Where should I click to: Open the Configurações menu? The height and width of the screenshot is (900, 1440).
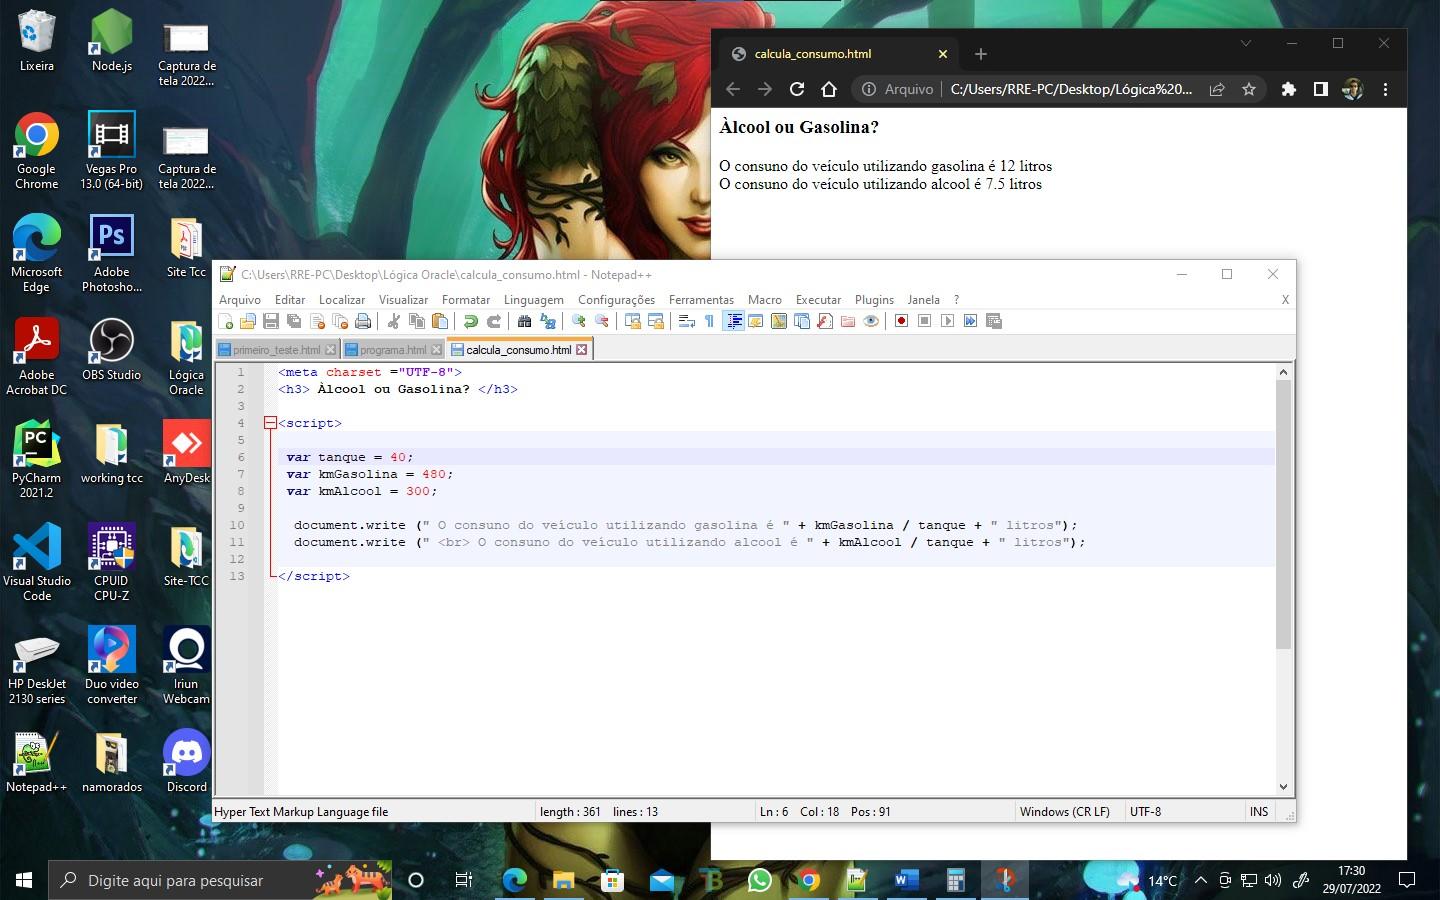(616, 300)
